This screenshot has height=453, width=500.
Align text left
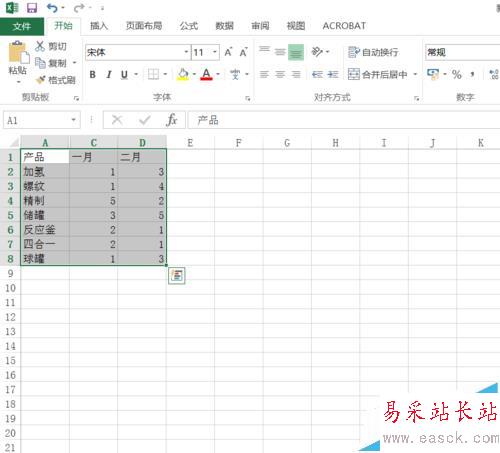click(x=264, y=74)
